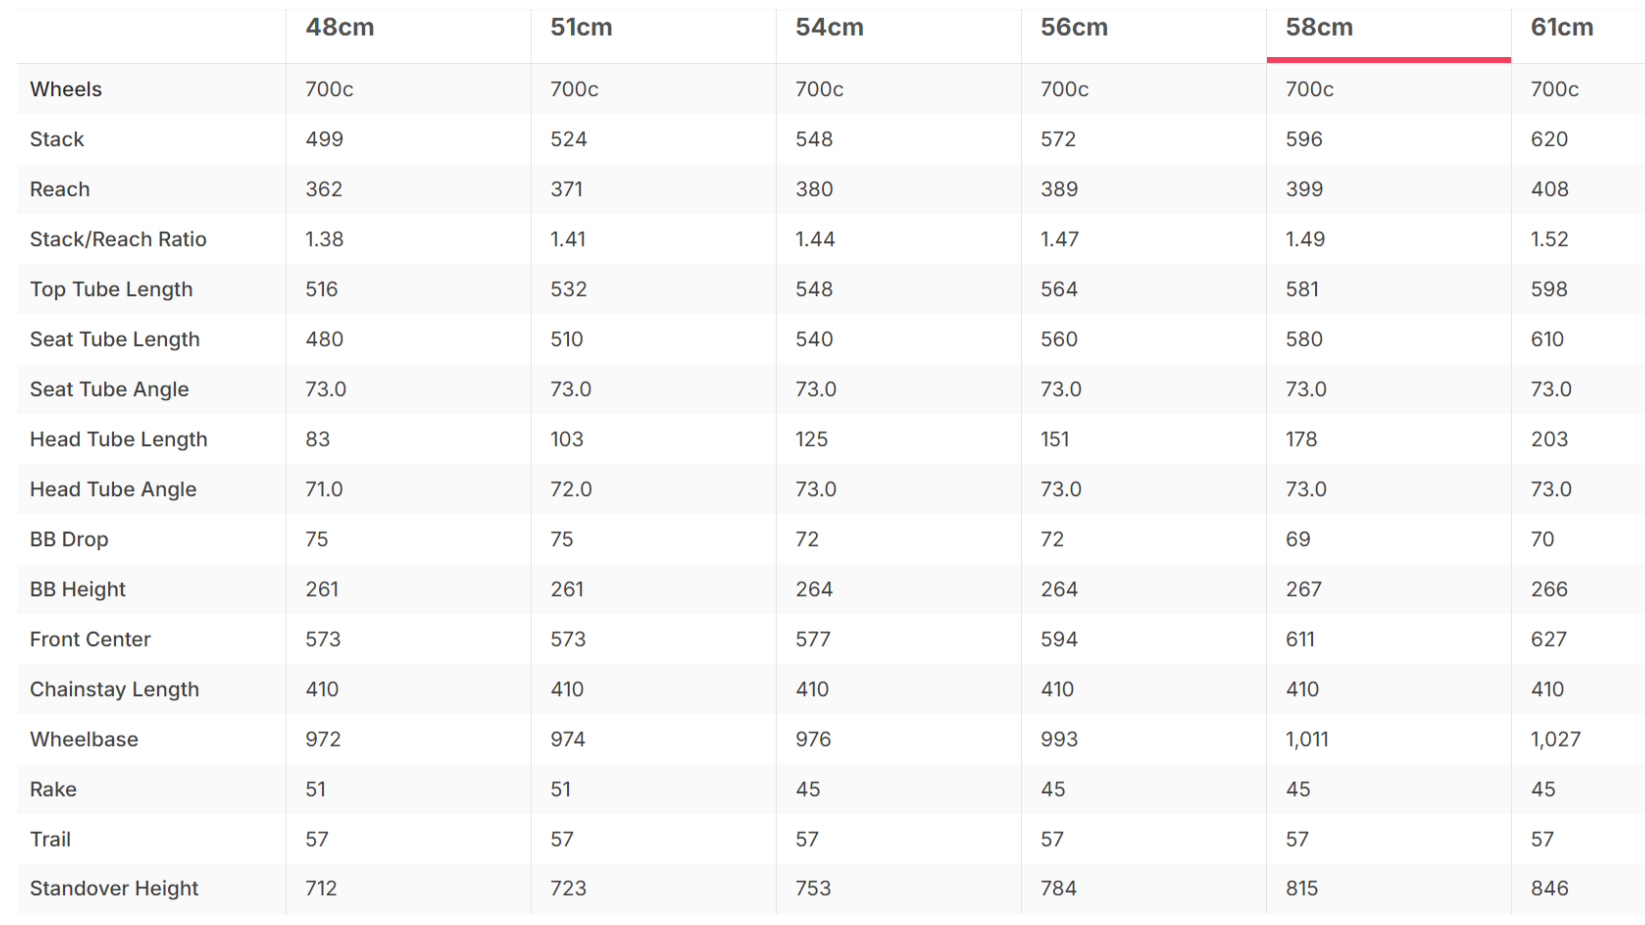
Task: Click the Top Tube Length label
Action: (111, 289)
